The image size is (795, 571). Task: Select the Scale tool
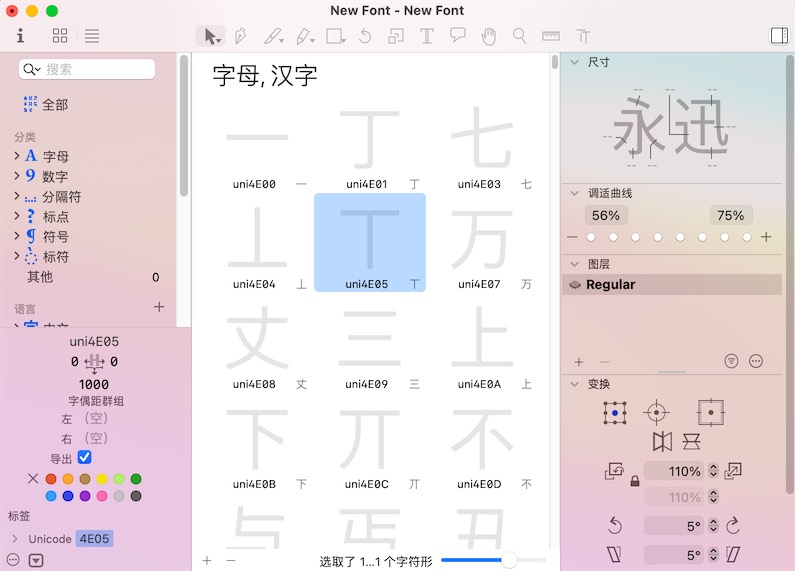click(396, 36)
